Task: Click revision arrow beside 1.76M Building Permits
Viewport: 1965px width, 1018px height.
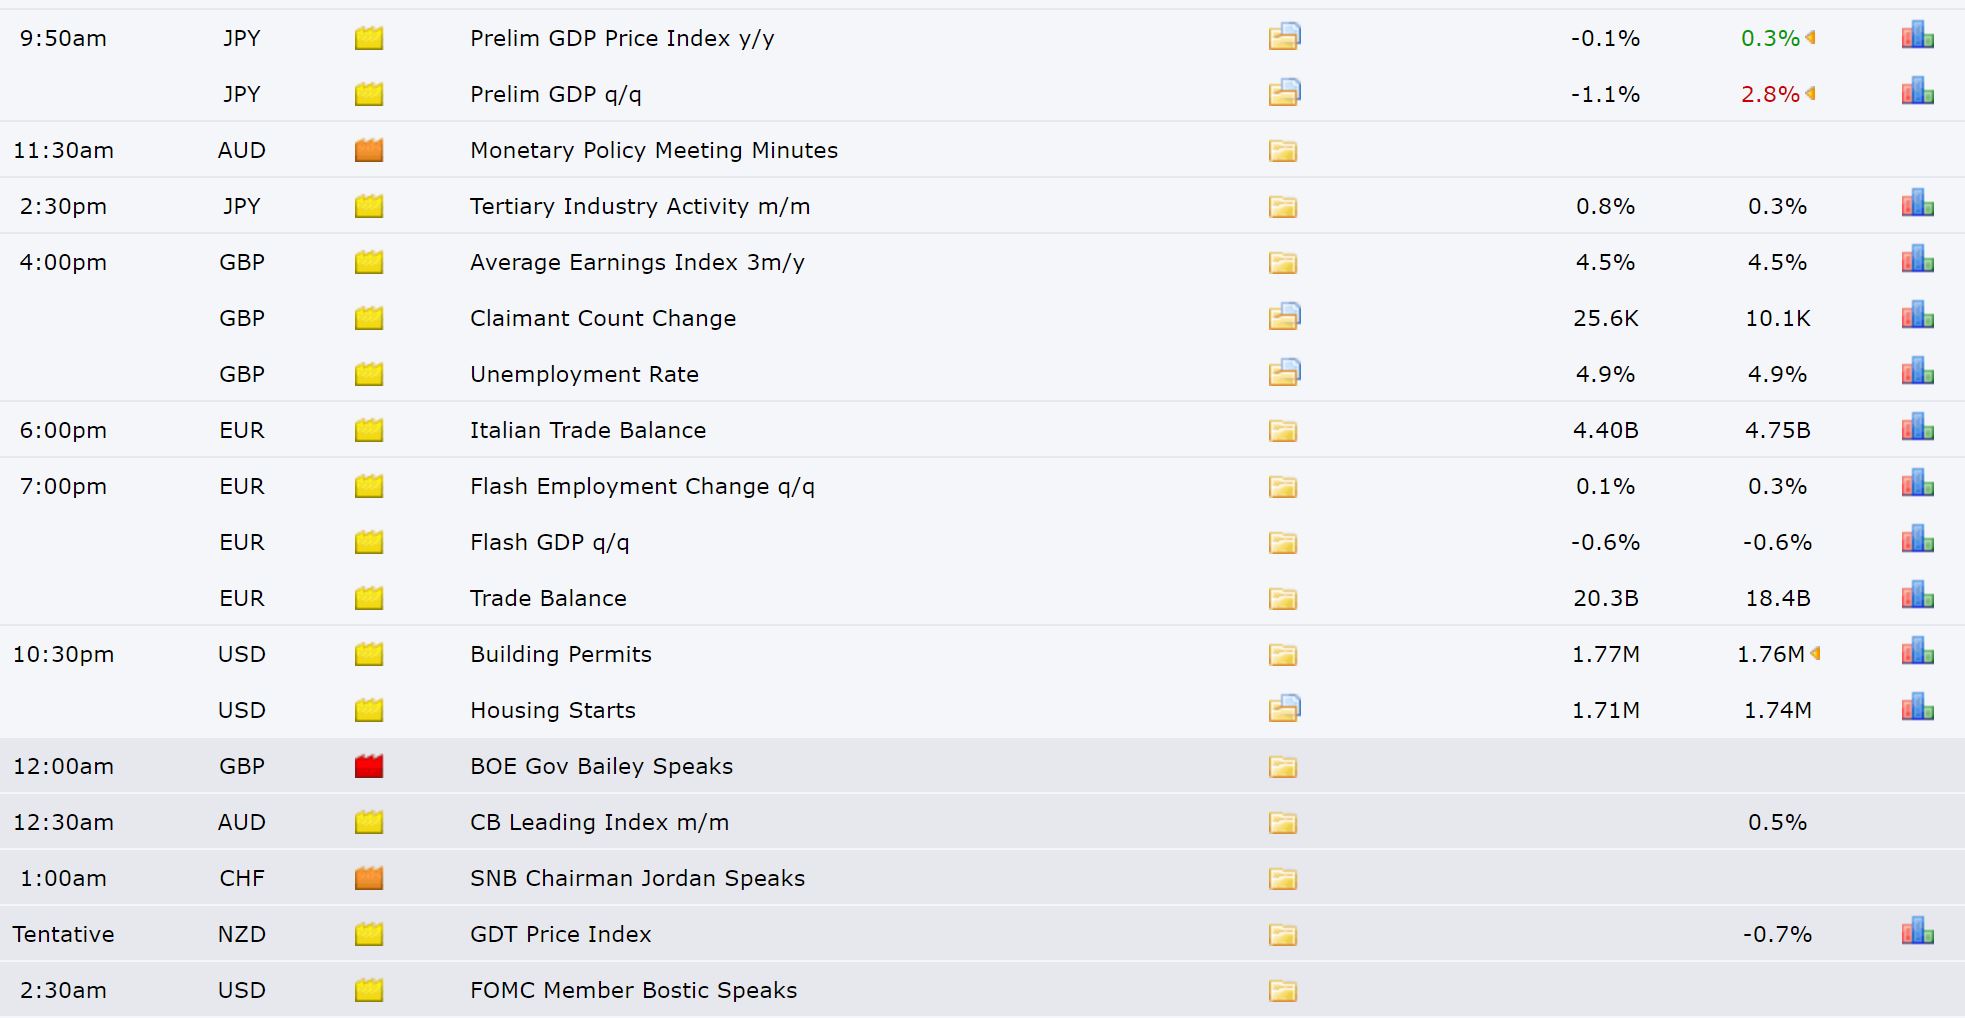Action: tap(1815, 654)
